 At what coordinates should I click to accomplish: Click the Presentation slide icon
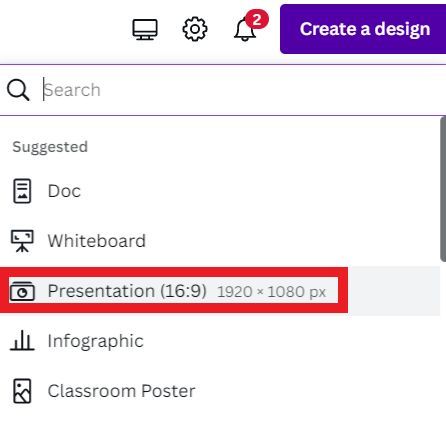[x=22, y=291]
